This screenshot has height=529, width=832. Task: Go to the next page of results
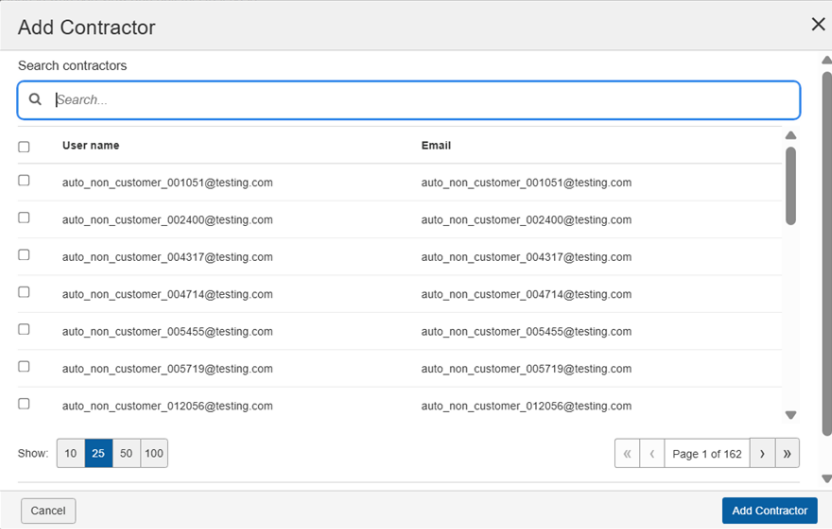[762, 454]
